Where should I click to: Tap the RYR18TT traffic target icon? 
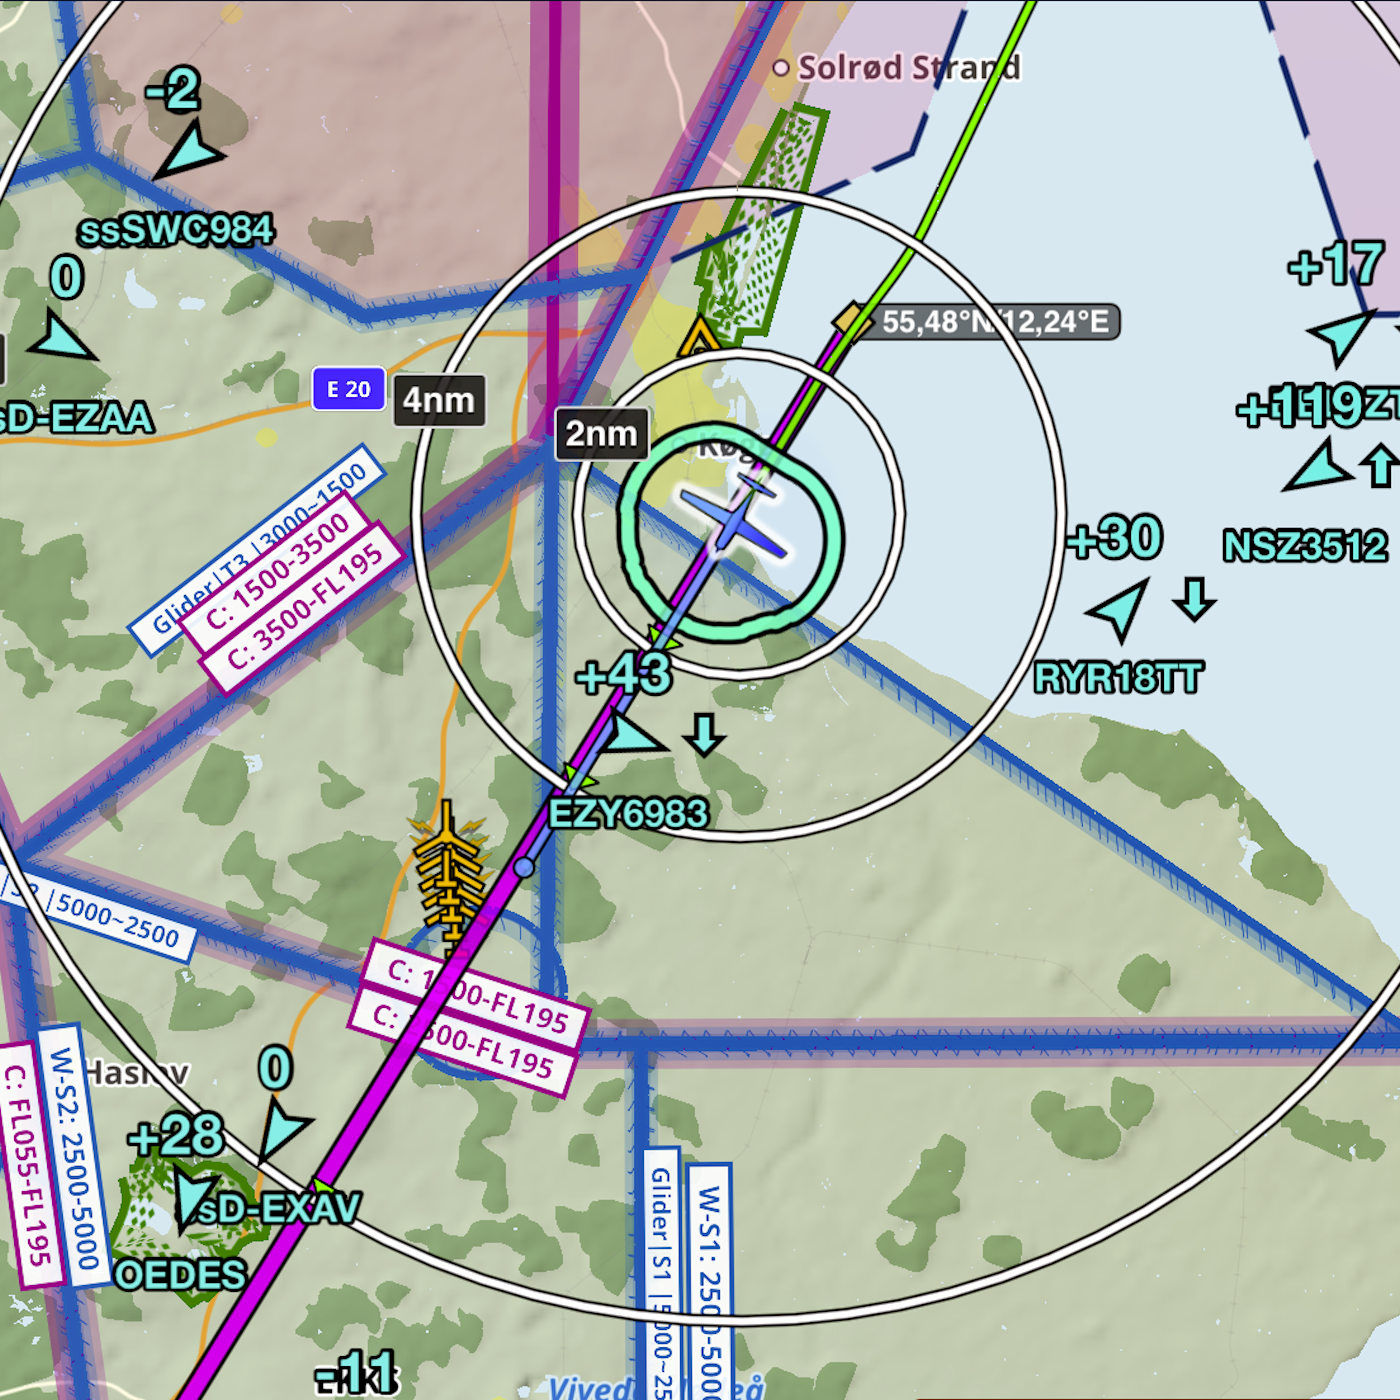pos(1120,609)
